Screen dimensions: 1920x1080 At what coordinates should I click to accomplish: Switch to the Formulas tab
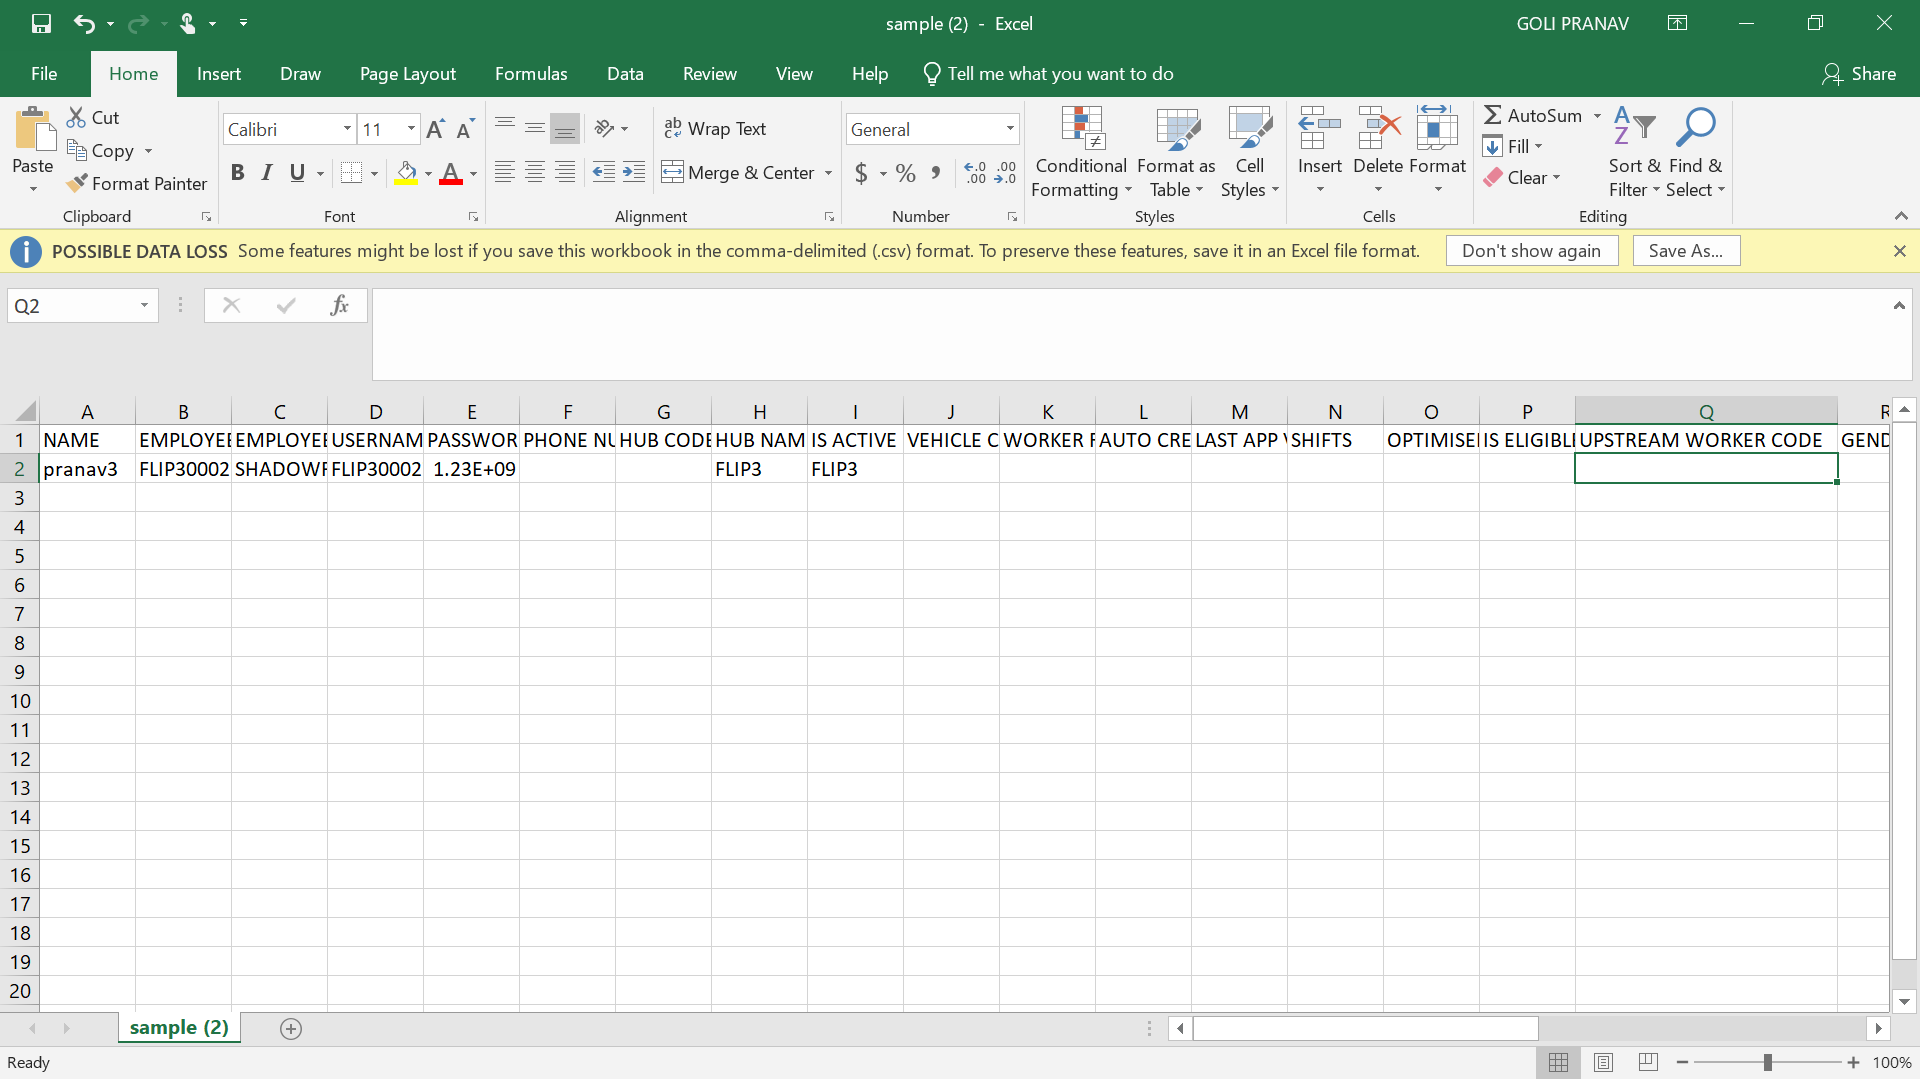point(531,73)
